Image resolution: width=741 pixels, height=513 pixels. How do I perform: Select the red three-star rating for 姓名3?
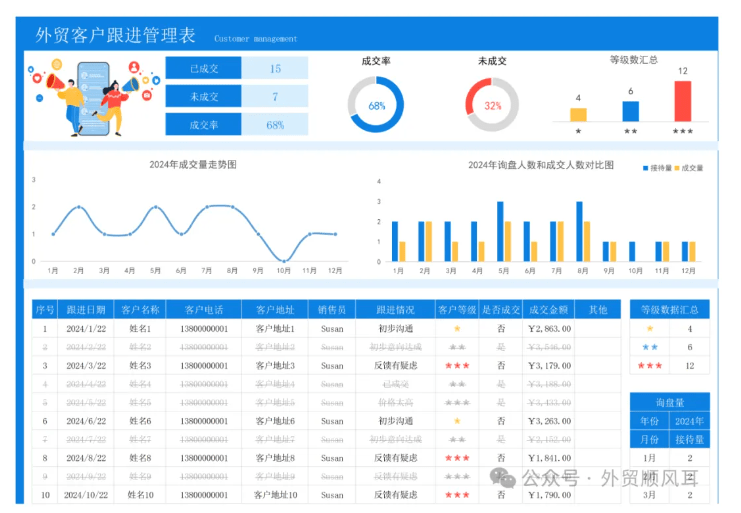(x=457, y=366)
